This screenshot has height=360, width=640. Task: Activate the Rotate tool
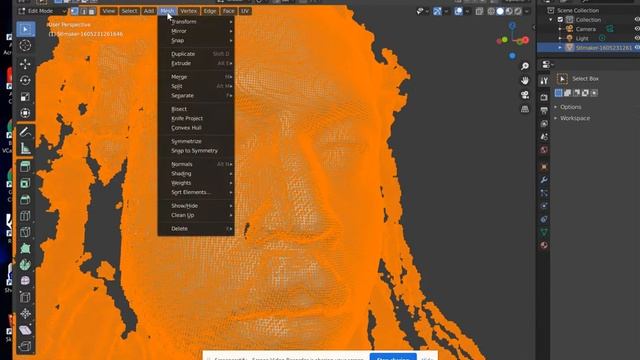pyautogui.click(x=25, y=80)
